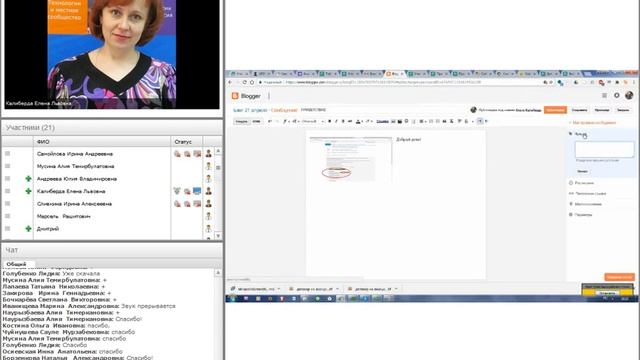Image resolution: width=640 pixels, height=360 pixels.
Task: Tick checkbox for Мусина Алия Темирбулатовна
Action: coord(7,166)
